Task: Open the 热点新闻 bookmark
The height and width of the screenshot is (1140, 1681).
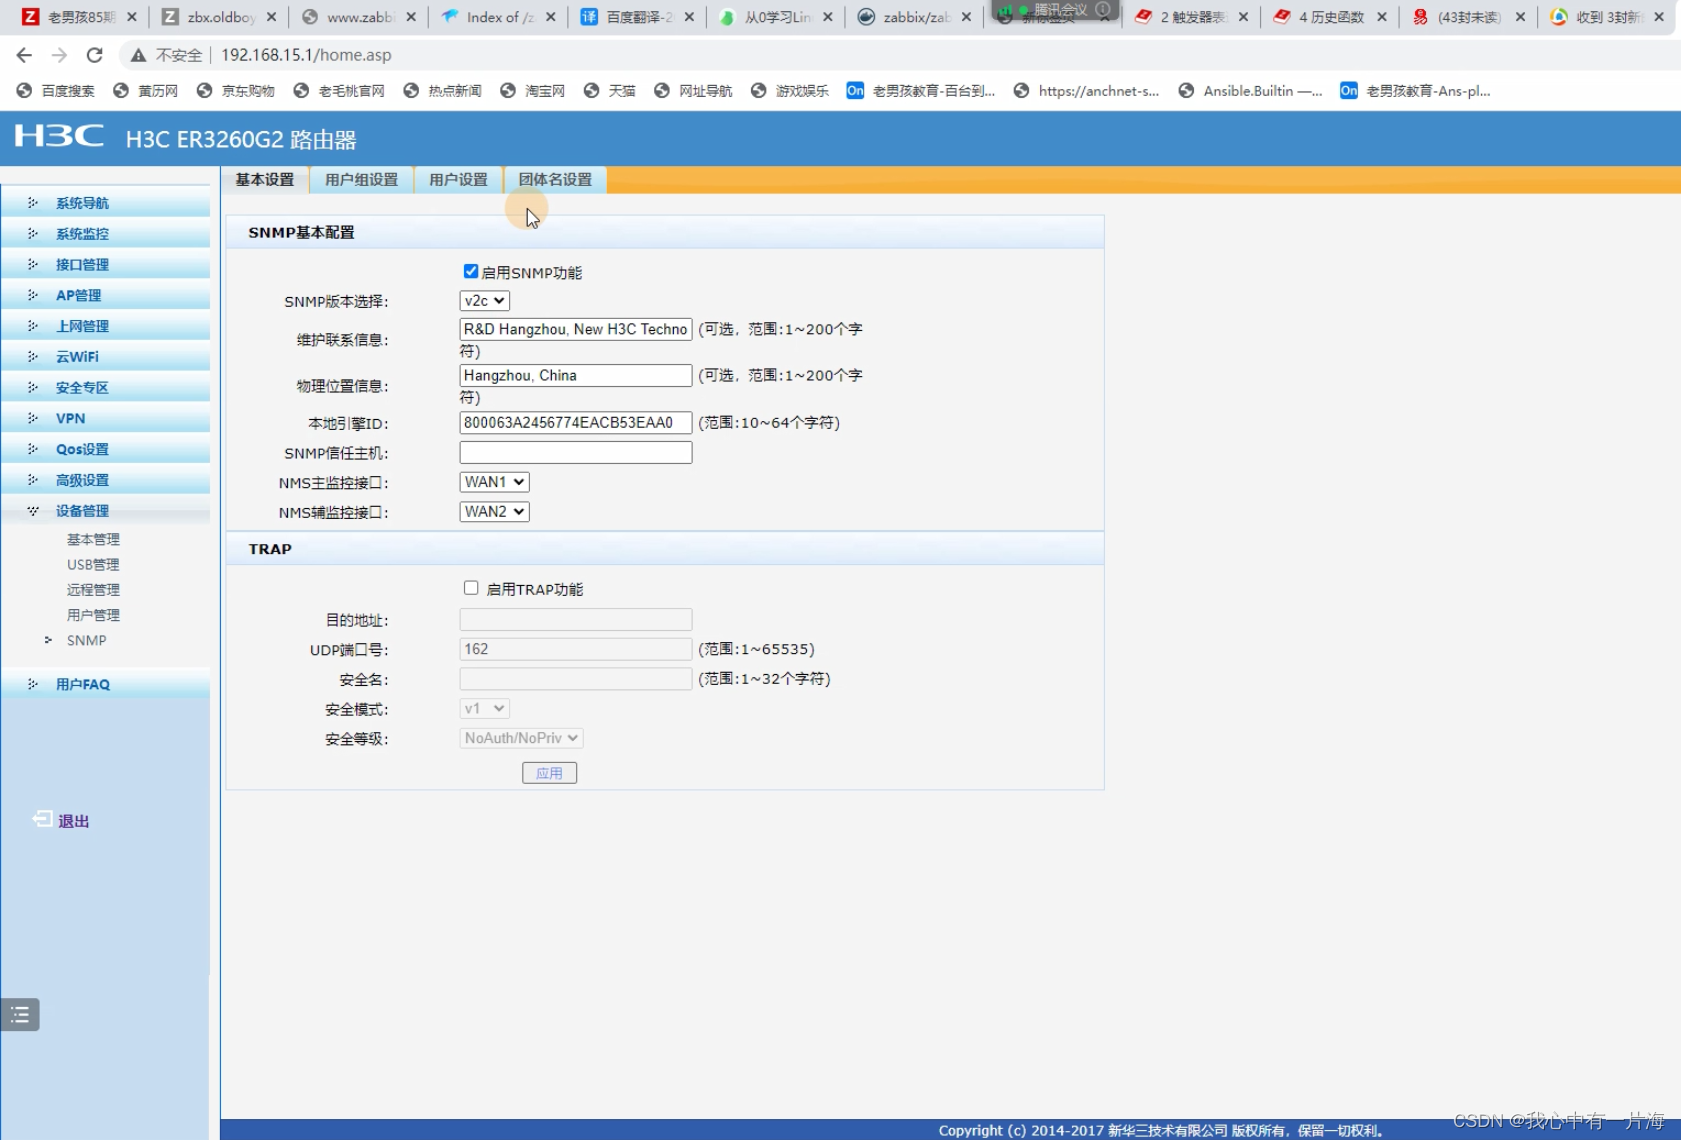Action: coord(443,91)
